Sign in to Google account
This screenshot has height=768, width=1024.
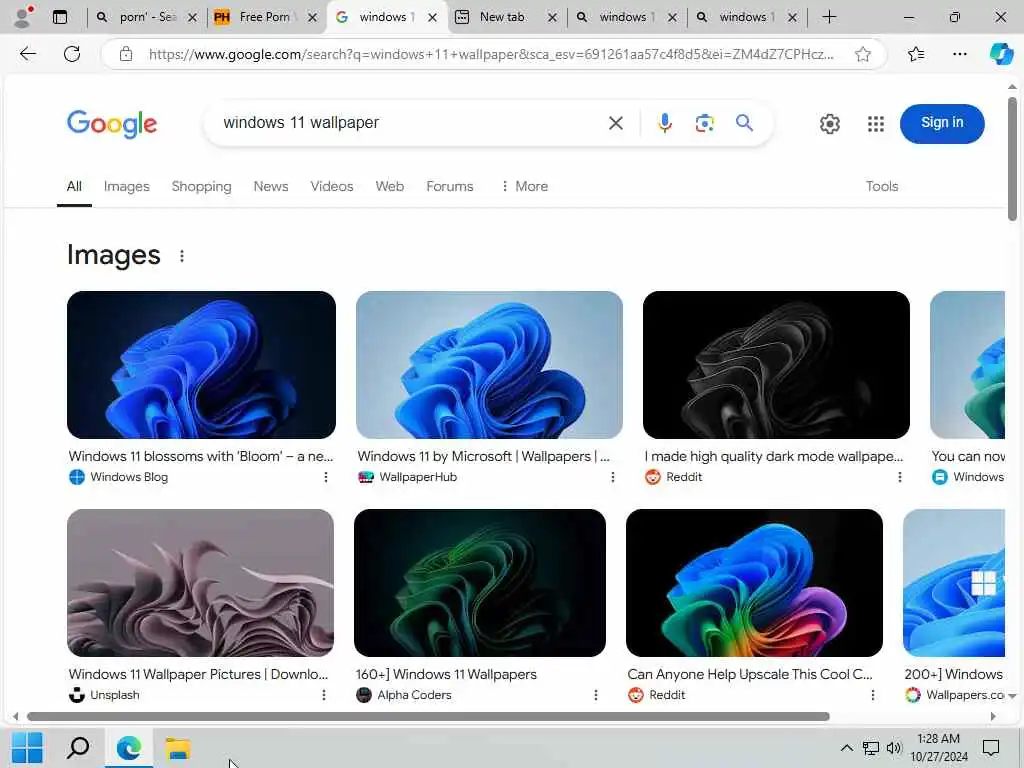942,123
